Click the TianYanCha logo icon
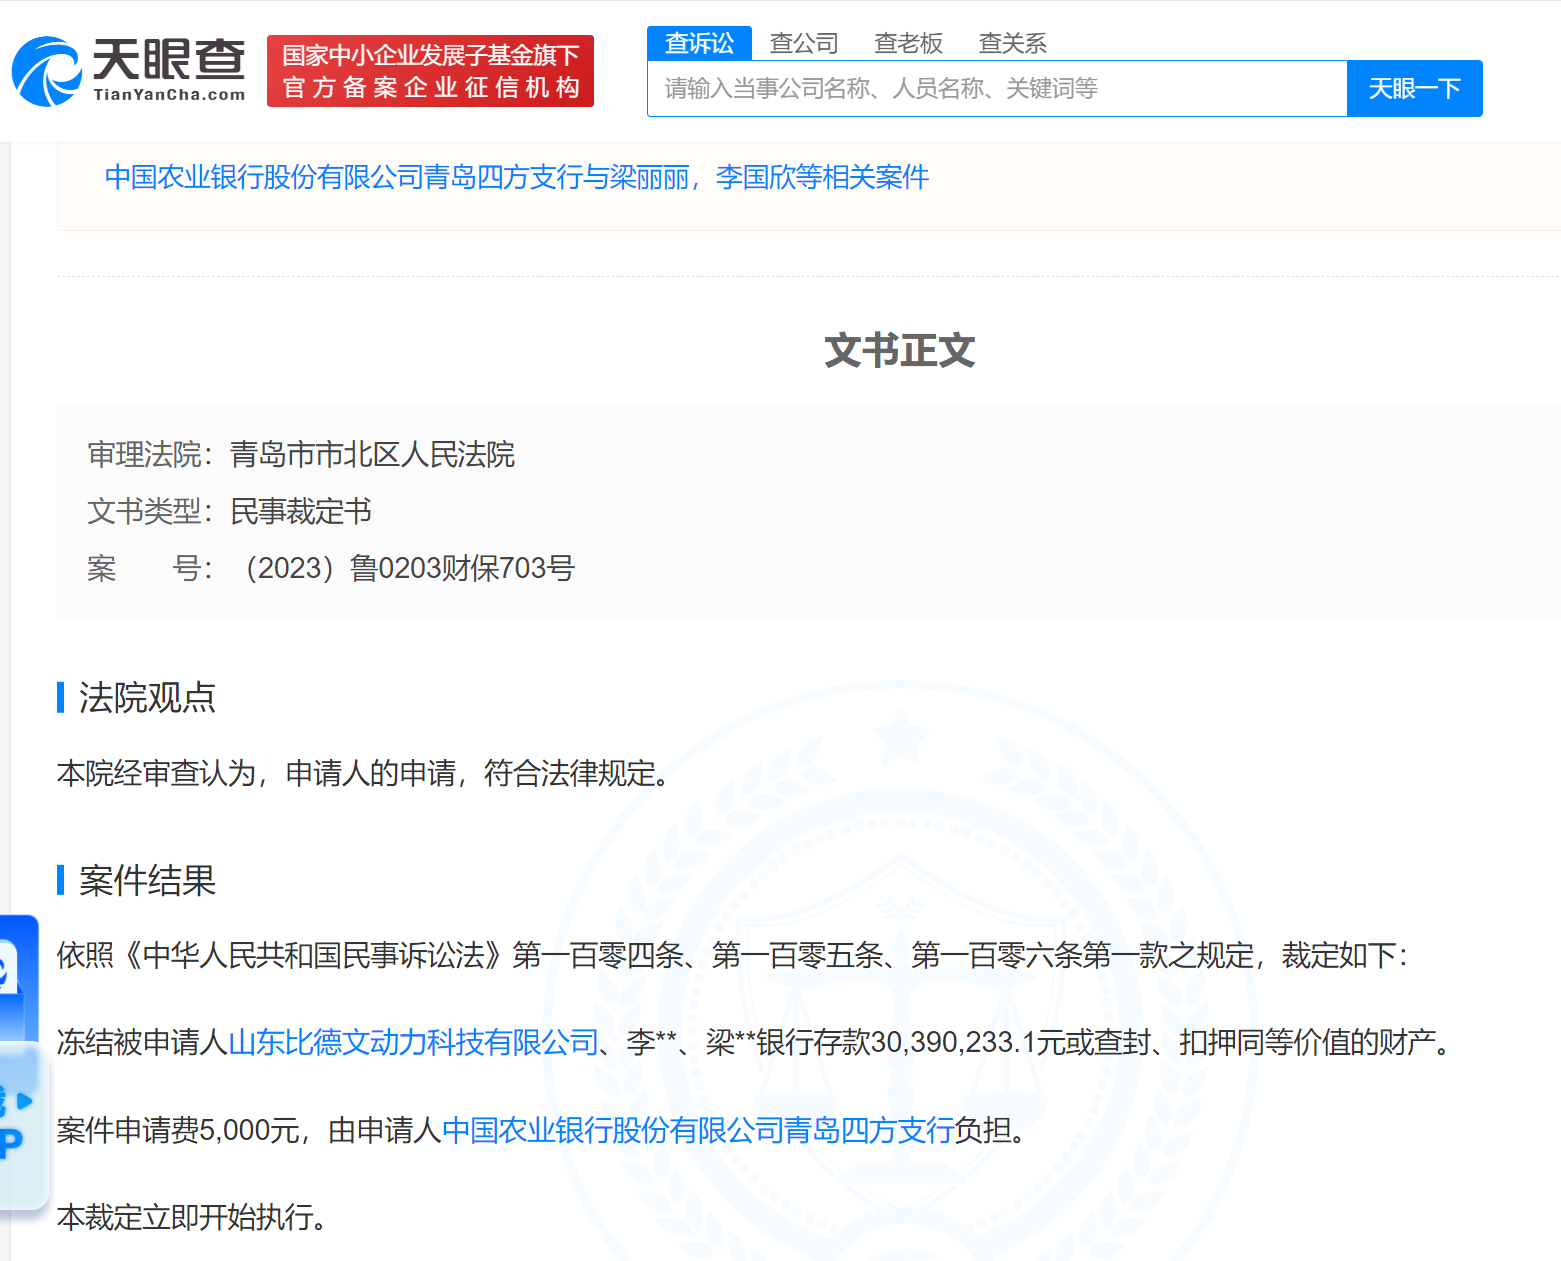The width and height of the screenshot is (1561, 1261). (x=46, y=71)
